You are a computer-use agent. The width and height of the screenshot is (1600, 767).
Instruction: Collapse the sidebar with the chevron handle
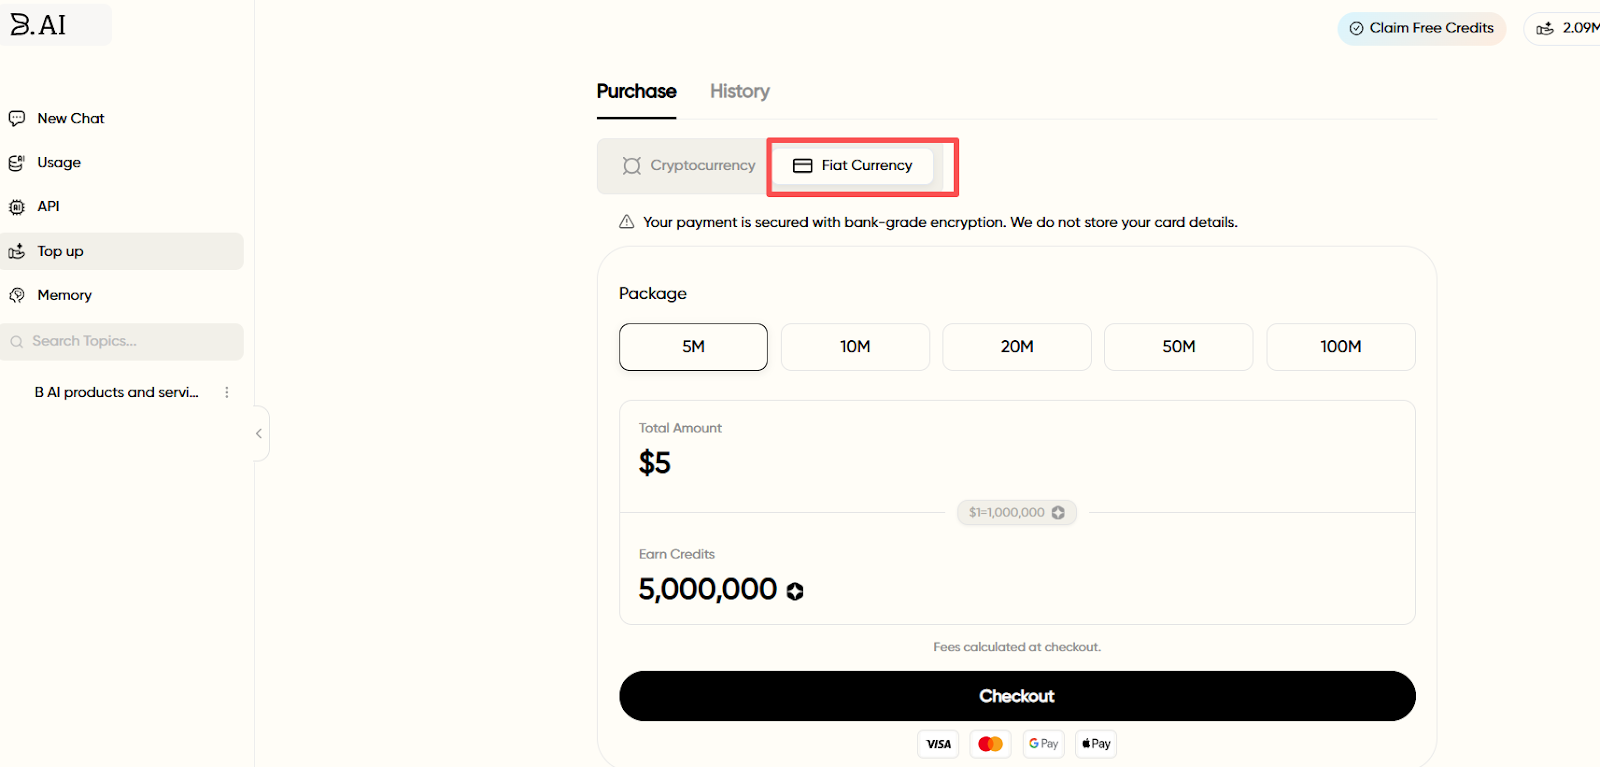point(259,433)
